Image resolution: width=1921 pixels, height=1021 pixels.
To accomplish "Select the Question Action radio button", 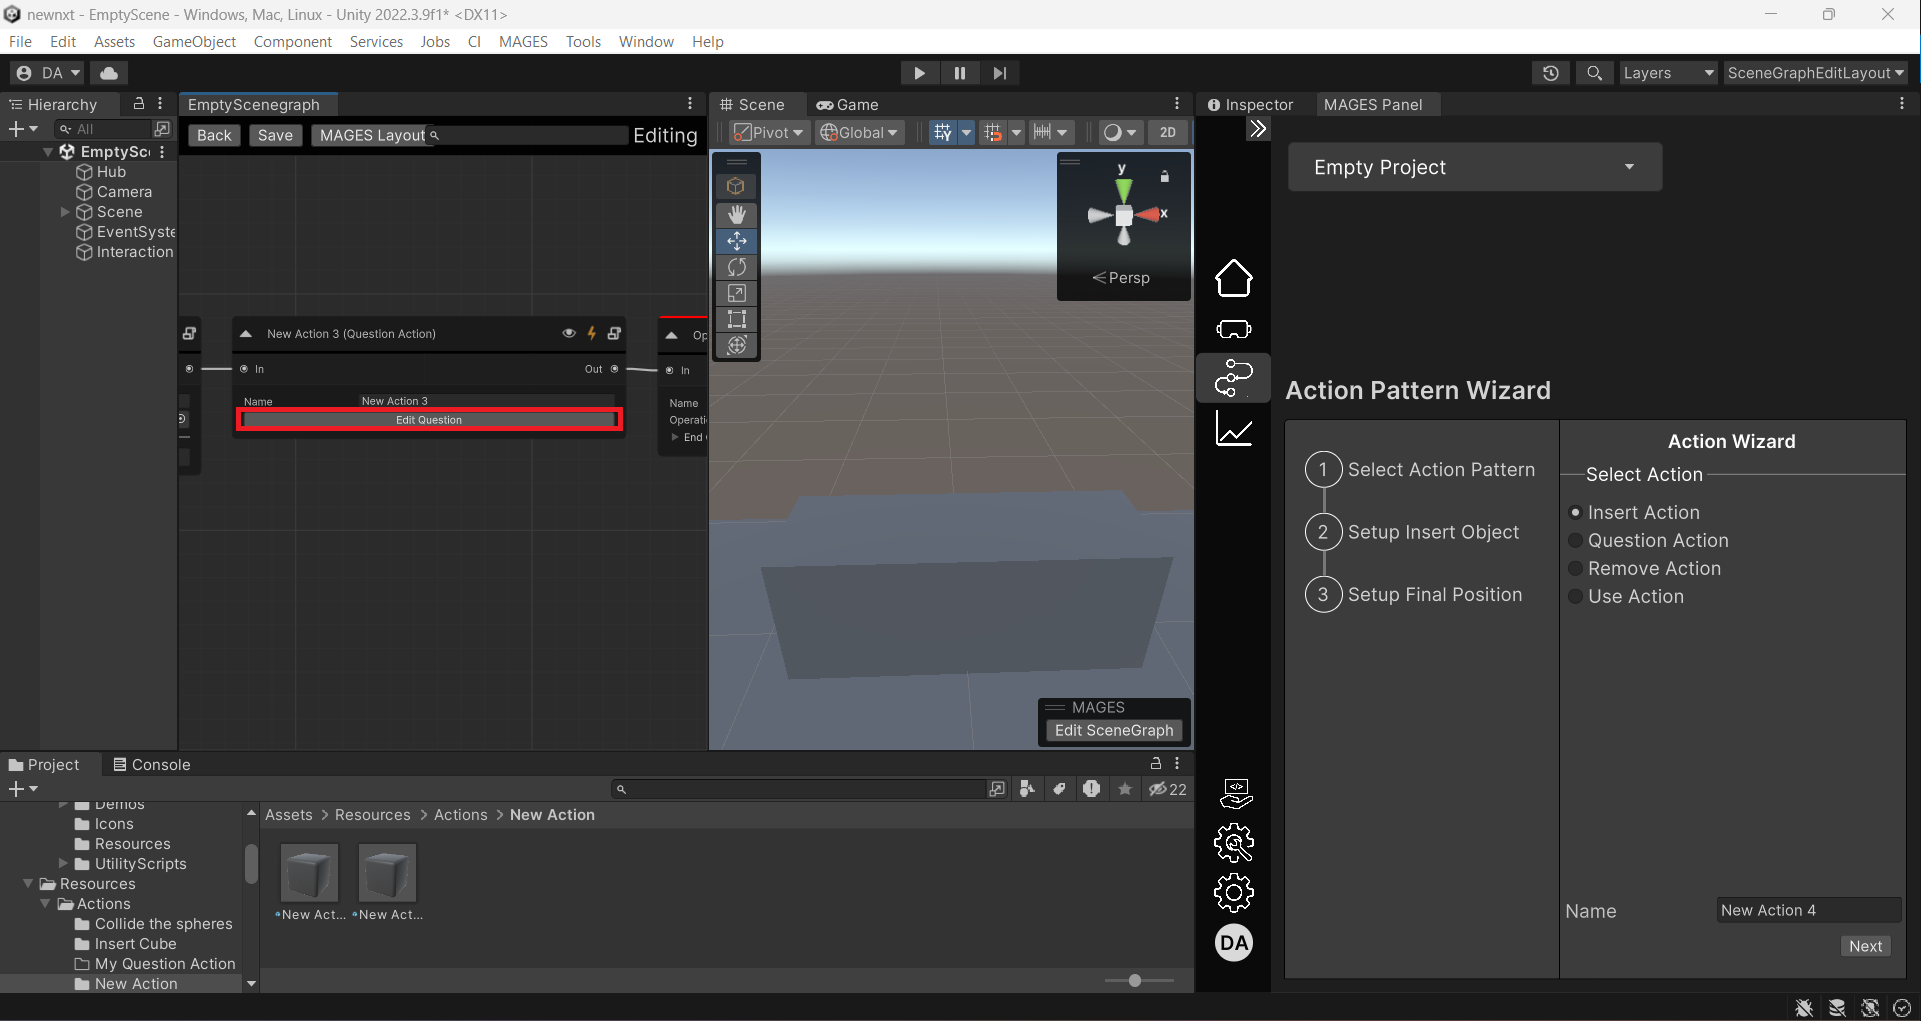I will [x=1576, y=541].
